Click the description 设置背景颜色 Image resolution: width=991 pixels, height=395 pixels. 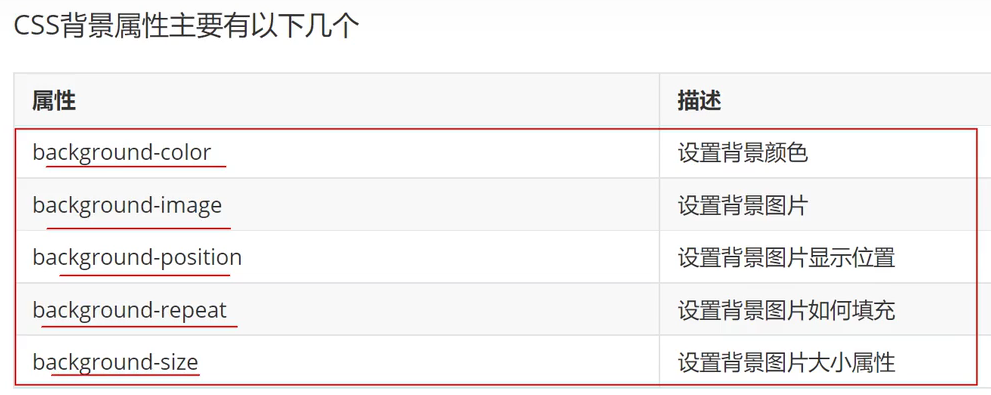[x=743, y=153]
